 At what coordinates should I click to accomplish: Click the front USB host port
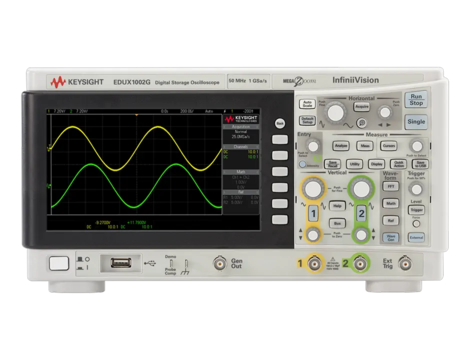tap(121, 263)
